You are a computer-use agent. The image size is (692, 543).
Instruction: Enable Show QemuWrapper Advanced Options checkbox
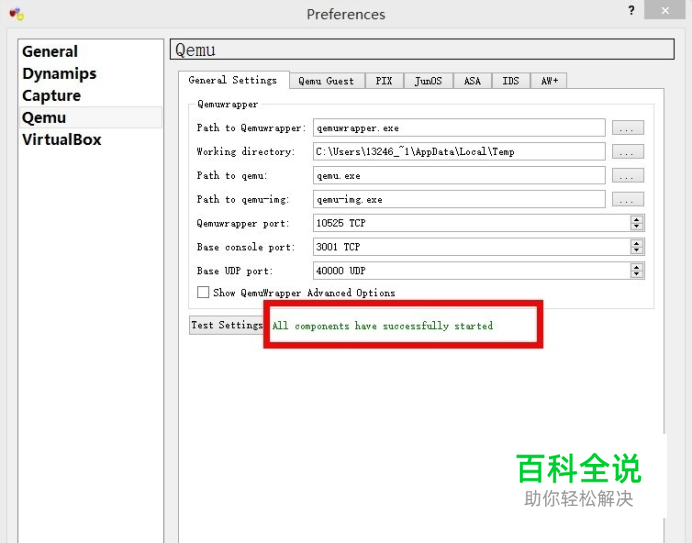(203, 292)
